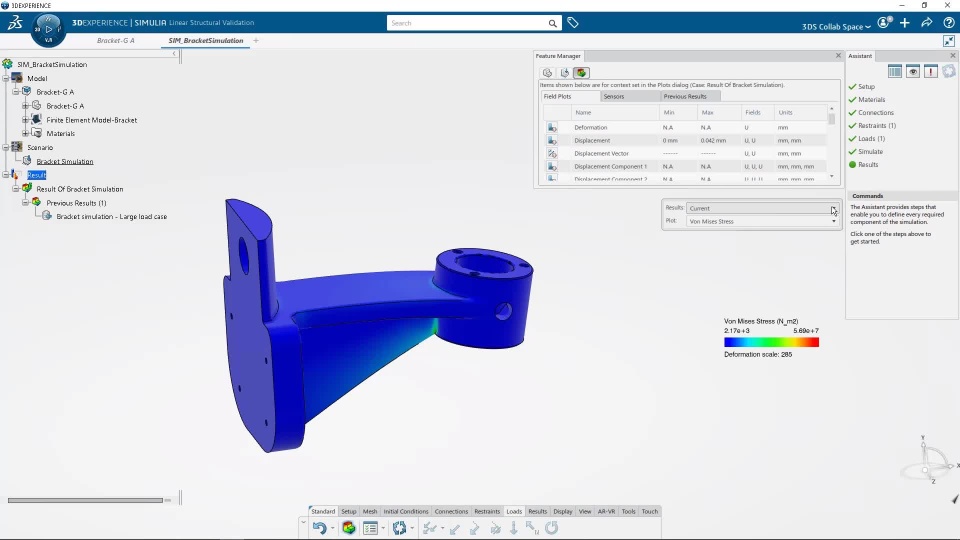Screen dimensions: 960x540
Task: Click the plus Add icon in top bar
Action: coord(905,23)
